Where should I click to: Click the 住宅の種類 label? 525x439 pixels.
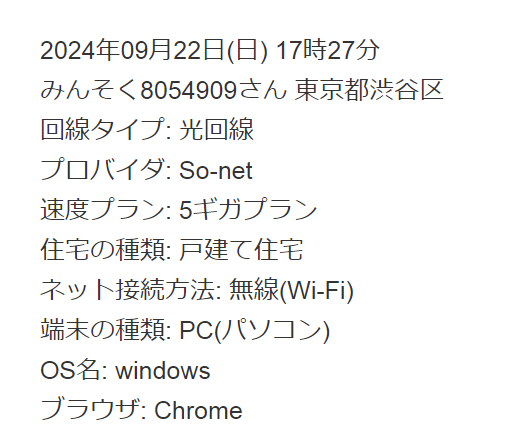point(102,249)
